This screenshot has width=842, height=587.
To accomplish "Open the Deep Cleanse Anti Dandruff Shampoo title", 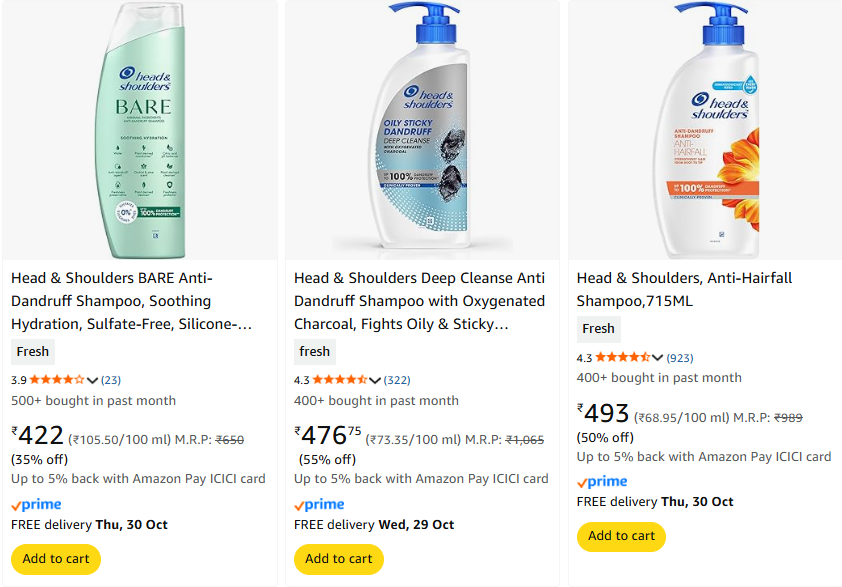I will (x=419, y=301).
